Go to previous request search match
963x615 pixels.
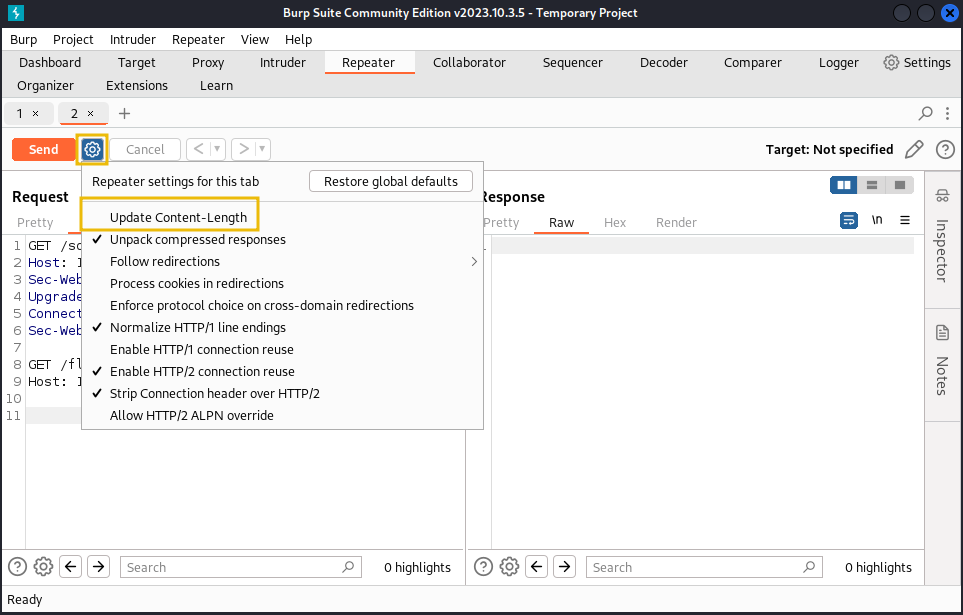point(71,566)
